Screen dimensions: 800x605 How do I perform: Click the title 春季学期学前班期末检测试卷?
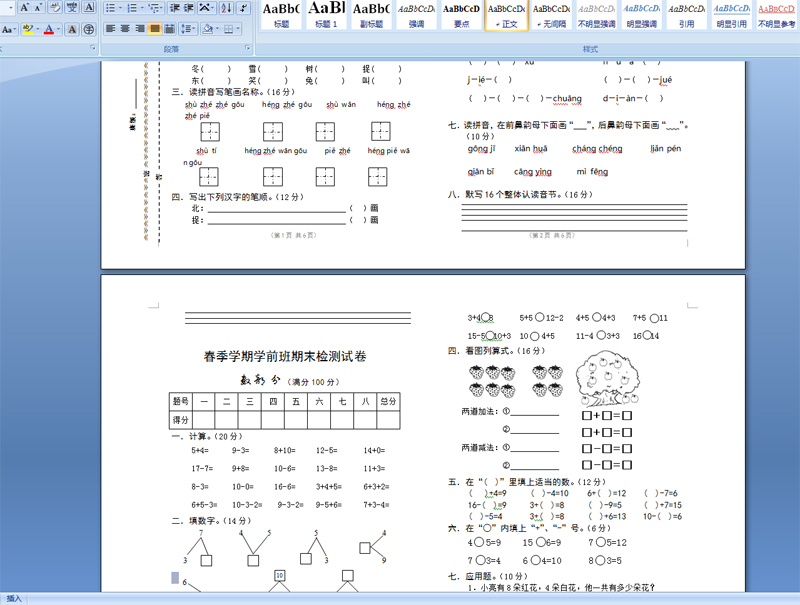tap(285, 357)
